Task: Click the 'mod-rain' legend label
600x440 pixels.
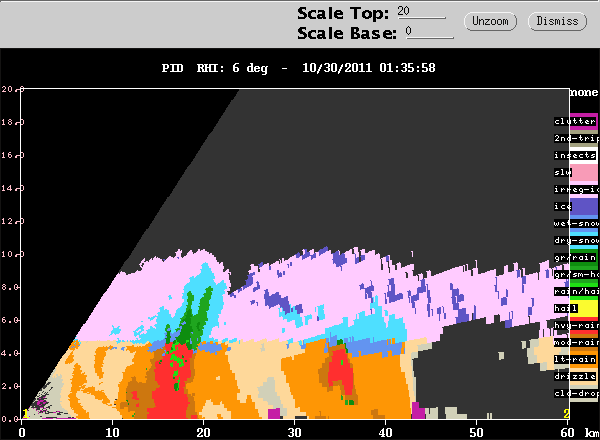Action: coord(576,342)
